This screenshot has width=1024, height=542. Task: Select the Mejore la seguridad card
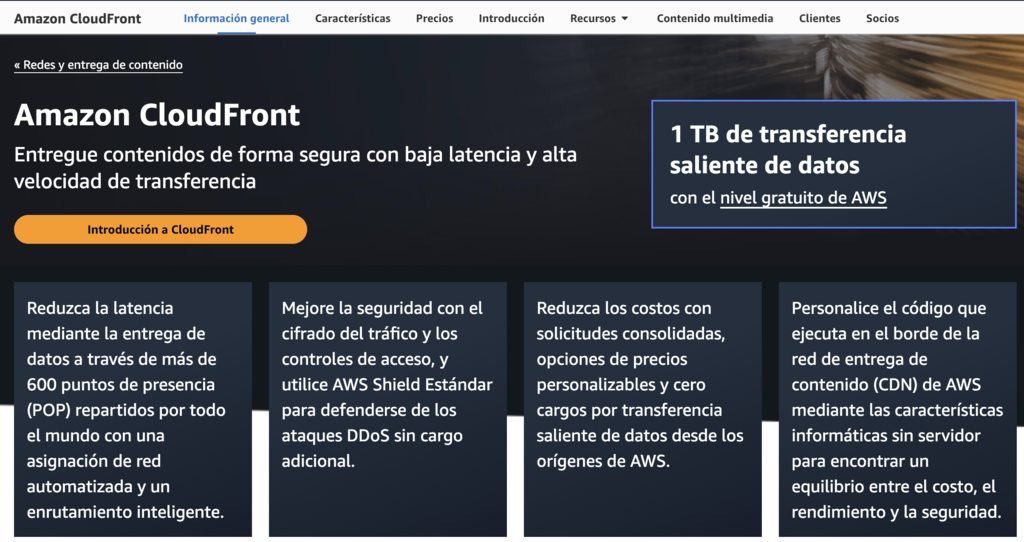pyautogui.click(x=388, y=409)
